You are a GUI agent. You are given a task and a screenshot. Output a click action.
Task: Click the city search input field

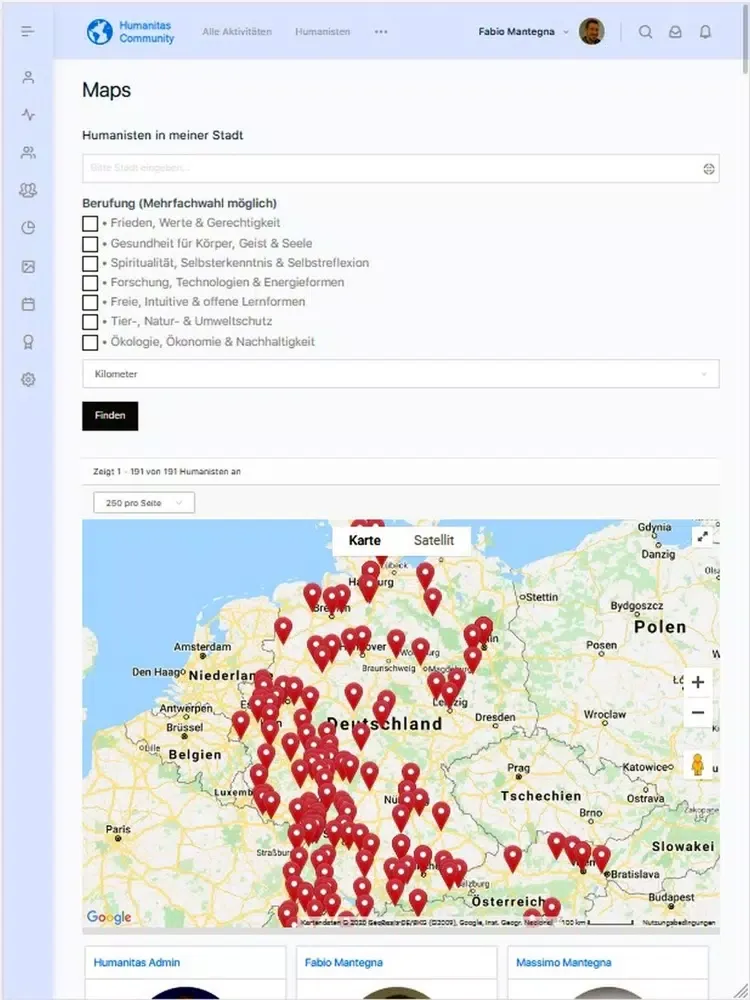(x=401, y=168)
